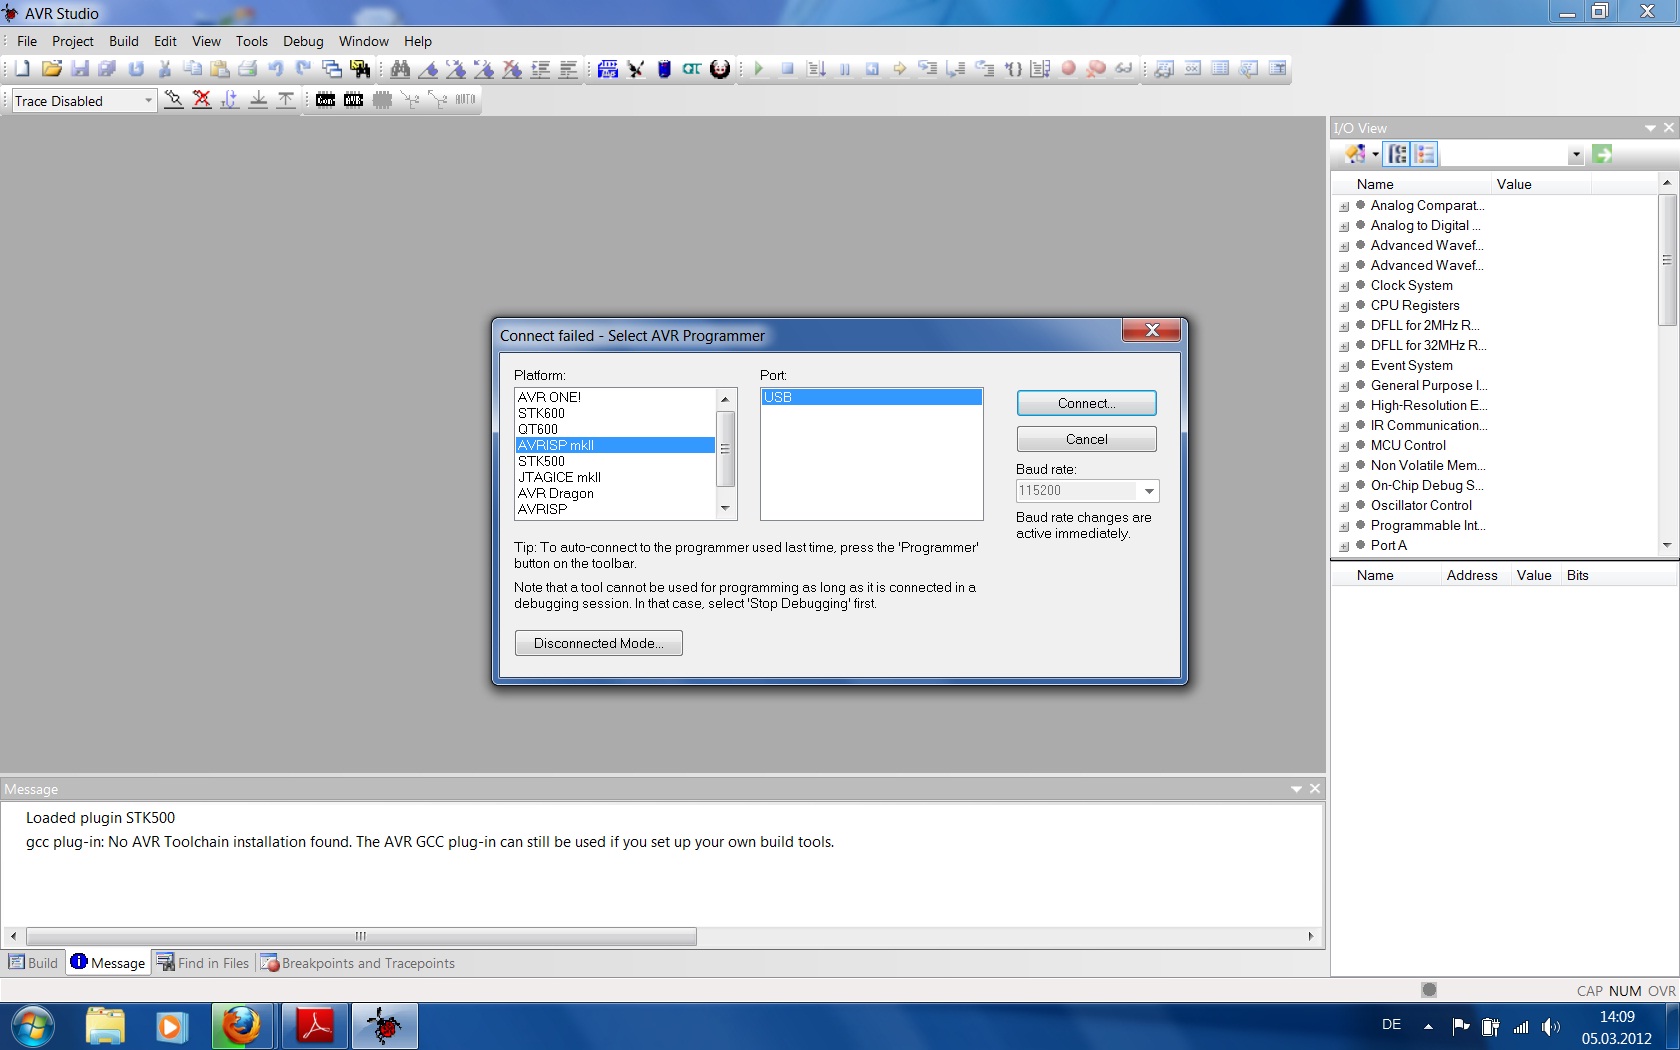Click the list view mode icon in I/O View
This screenshot has width=1680, height=1050.
1426,154
